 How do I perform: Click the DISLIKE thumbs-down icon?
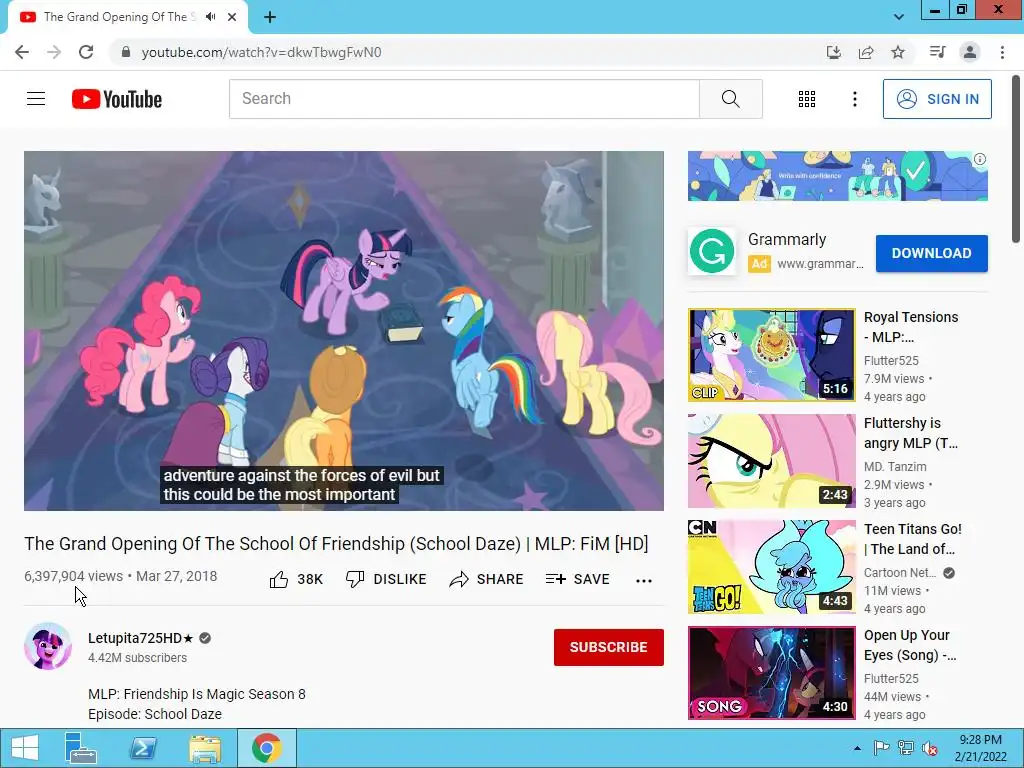[355, 579]
